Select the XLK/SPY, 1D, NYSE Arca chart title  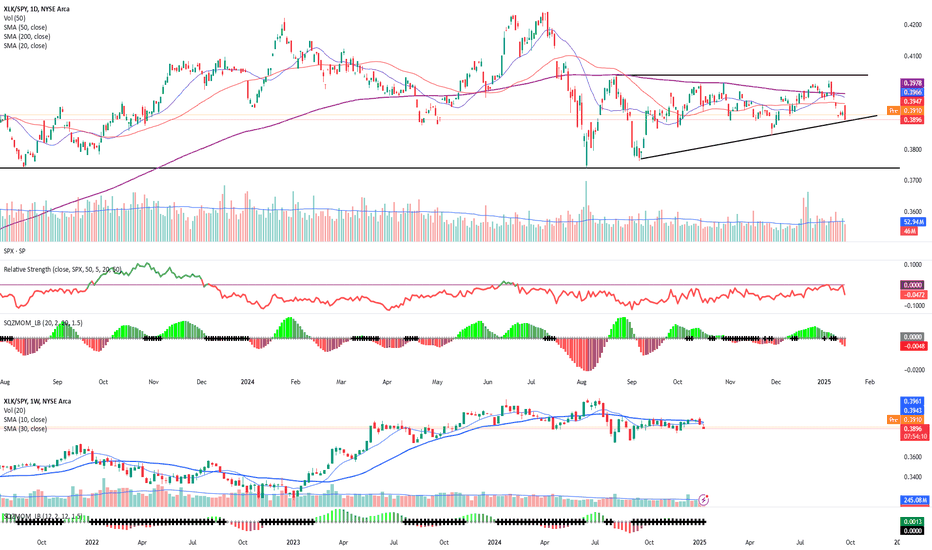[36, 9]
